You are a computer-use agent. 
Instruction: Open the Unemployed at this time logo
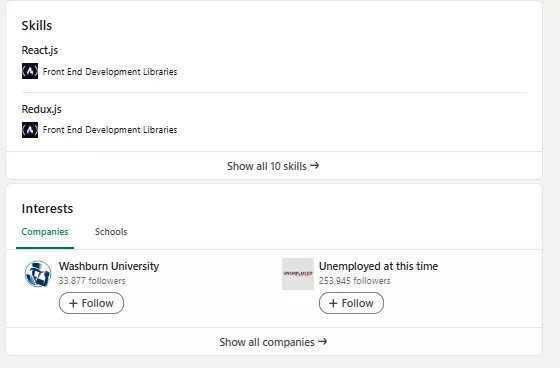(298, 274)
